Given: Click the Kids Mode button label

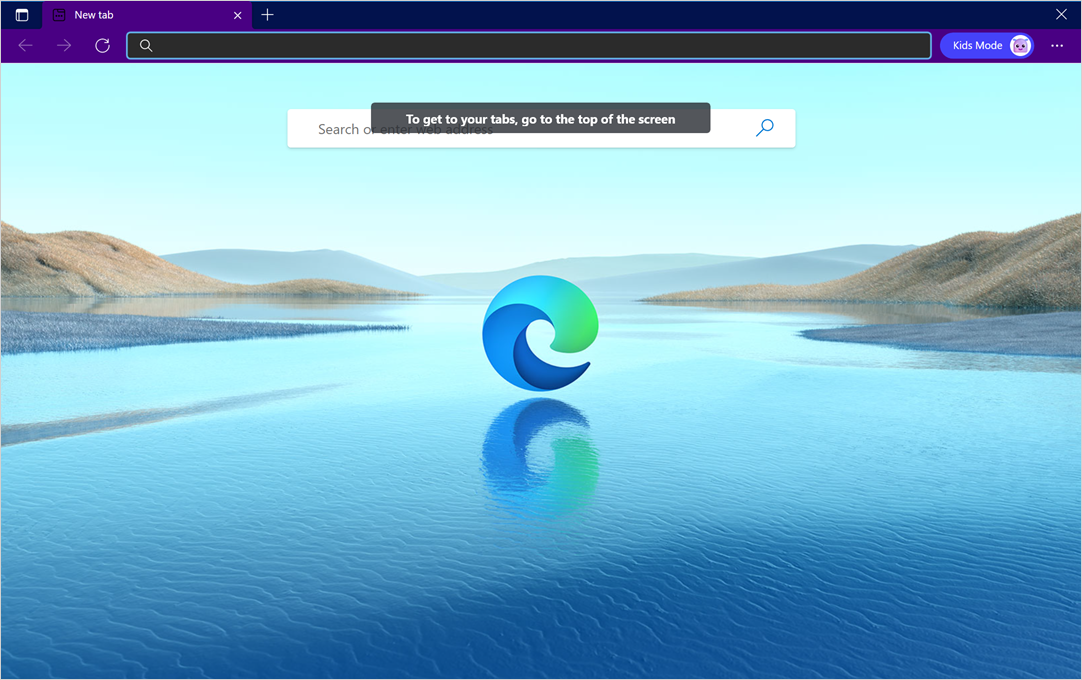Looking at the screenshot, I should pyautogui.click(x=976, y=45).
